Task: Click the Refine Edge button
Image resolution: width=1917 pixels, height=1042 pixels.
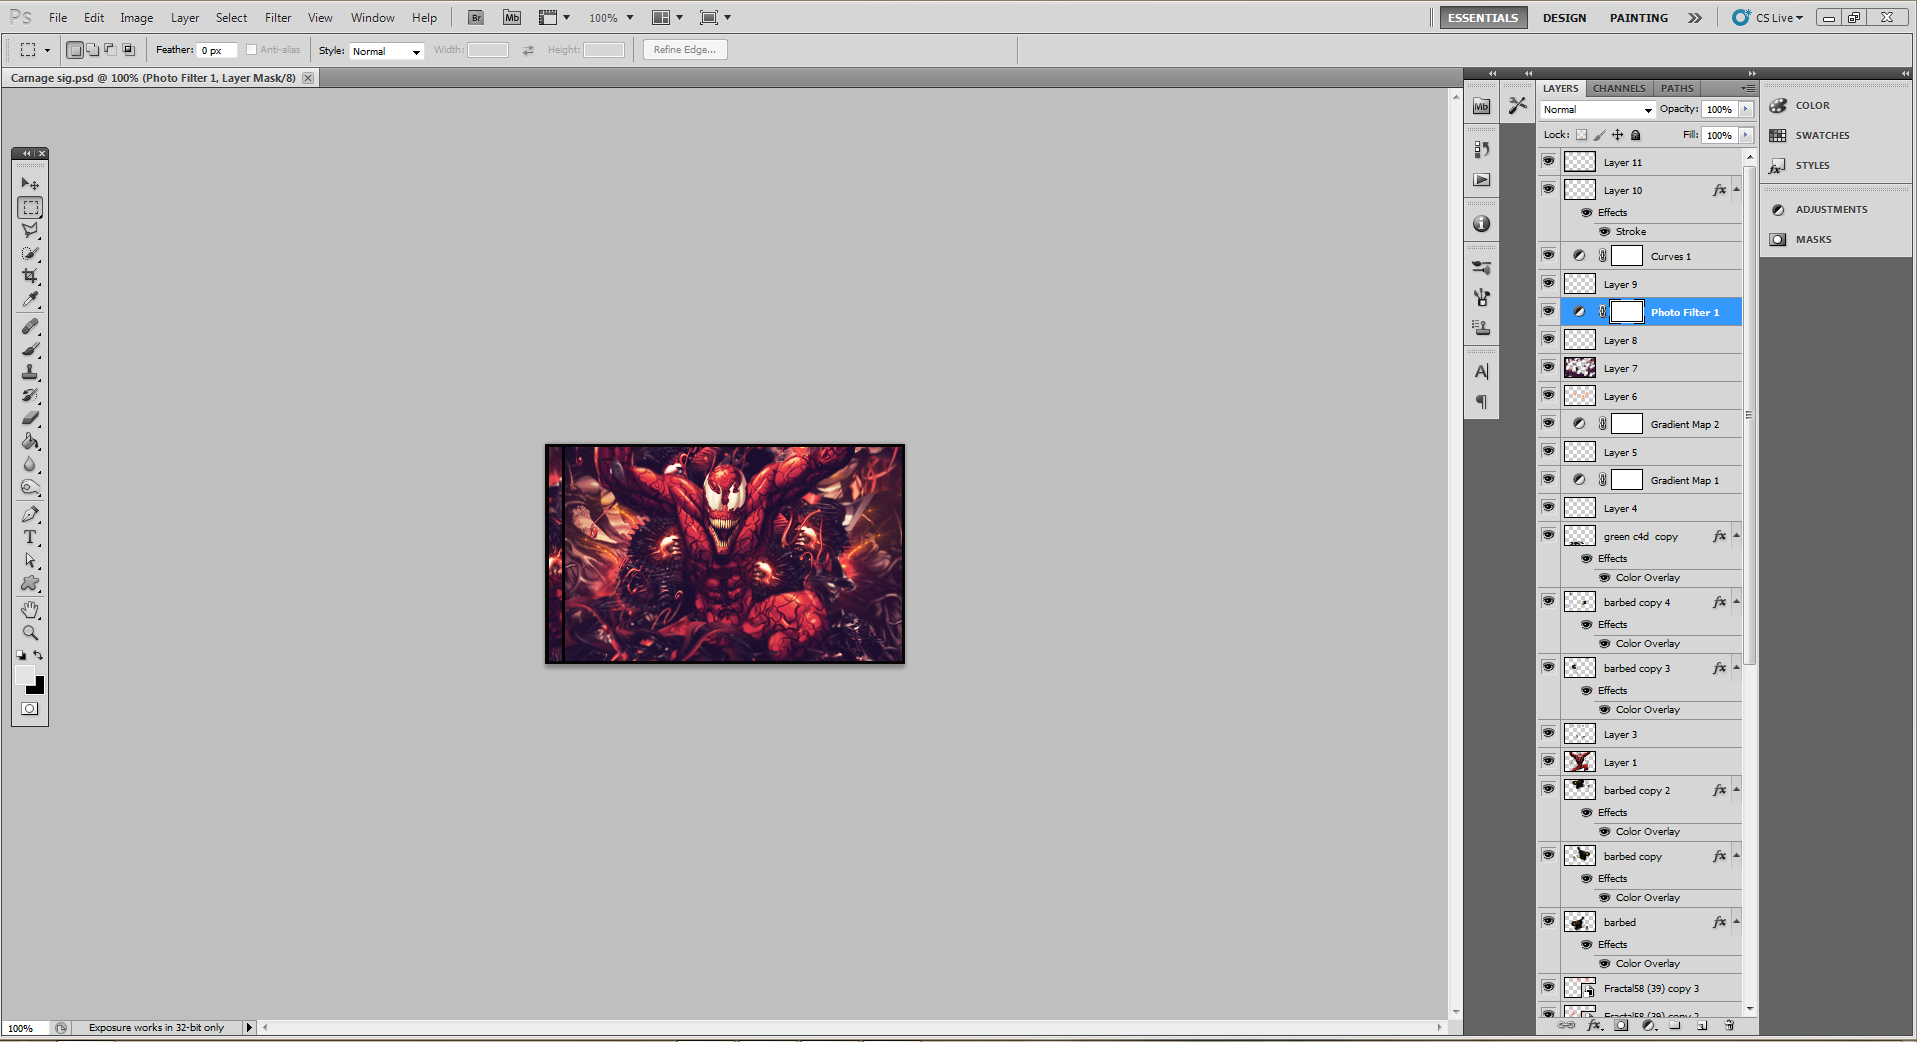Action: point(685,50)
